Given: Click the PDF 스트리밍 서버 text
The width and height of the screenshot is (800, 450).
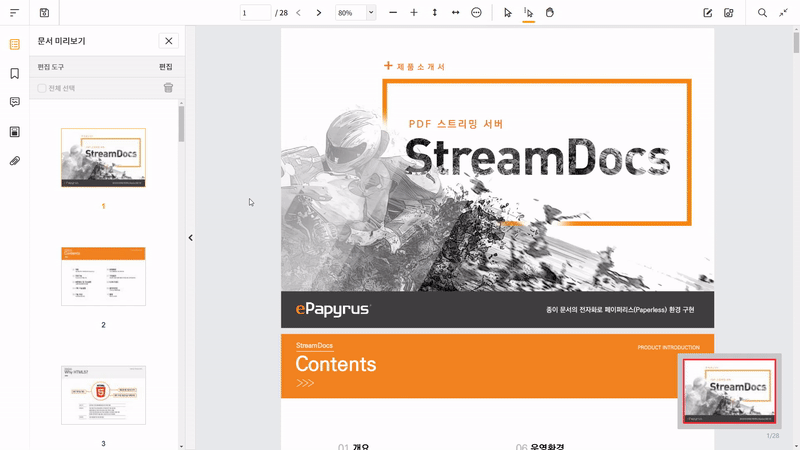Looking at the screenshot, I should click(456, 124).
